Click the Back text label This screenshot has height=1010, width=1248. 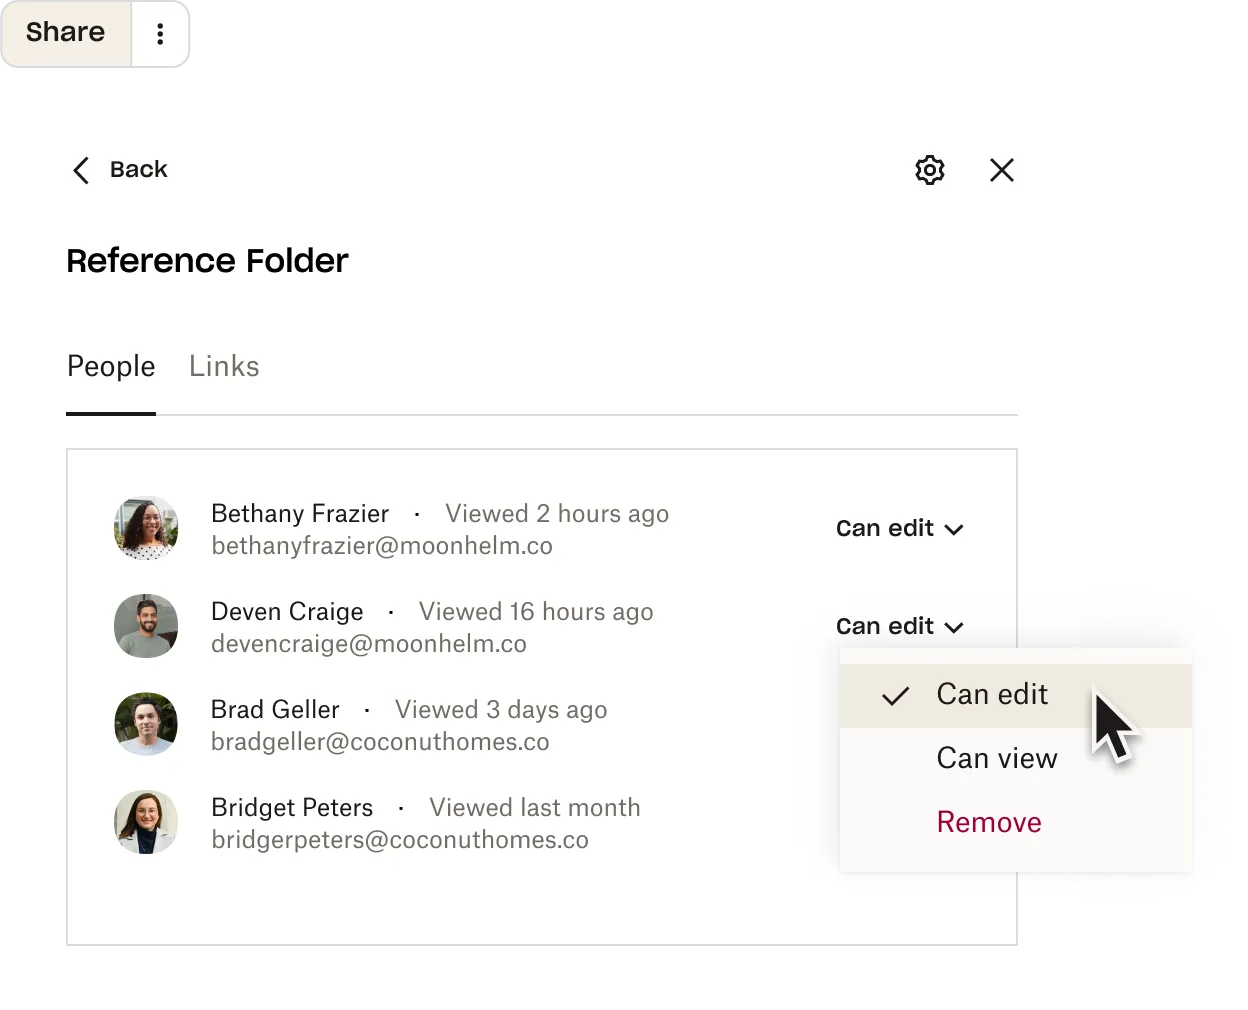139,170
